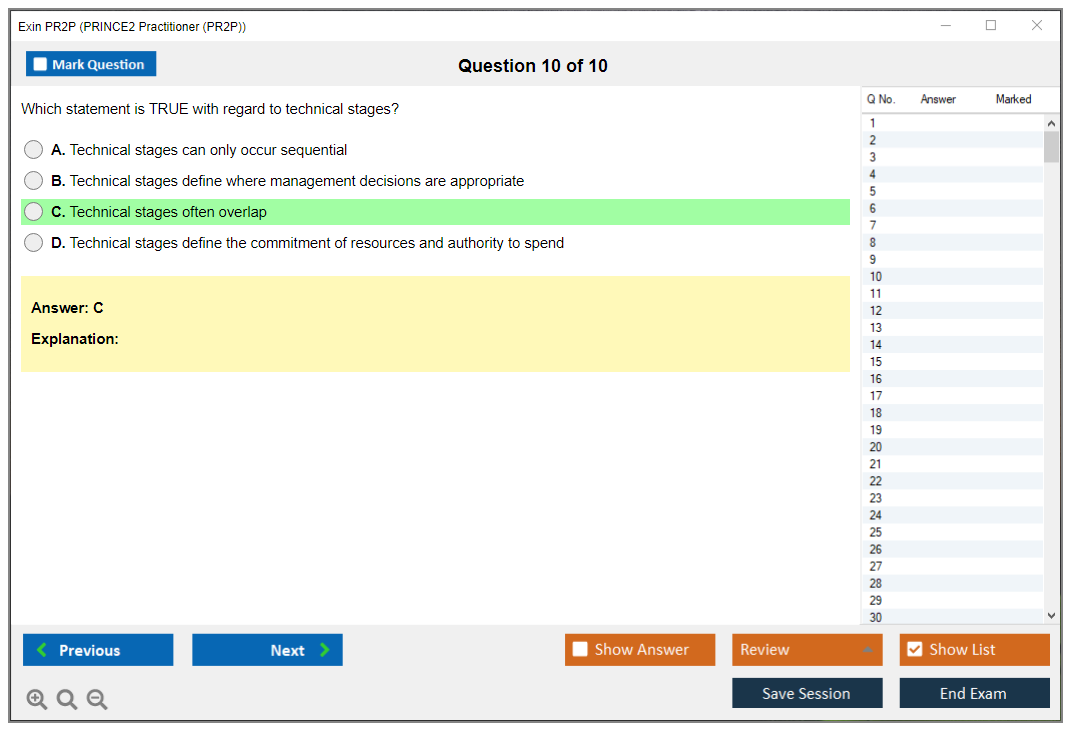The height and width of the screenshot is (735, 1075).
Task: Select option C, stages often overlap
Action: tap(34, 212)
